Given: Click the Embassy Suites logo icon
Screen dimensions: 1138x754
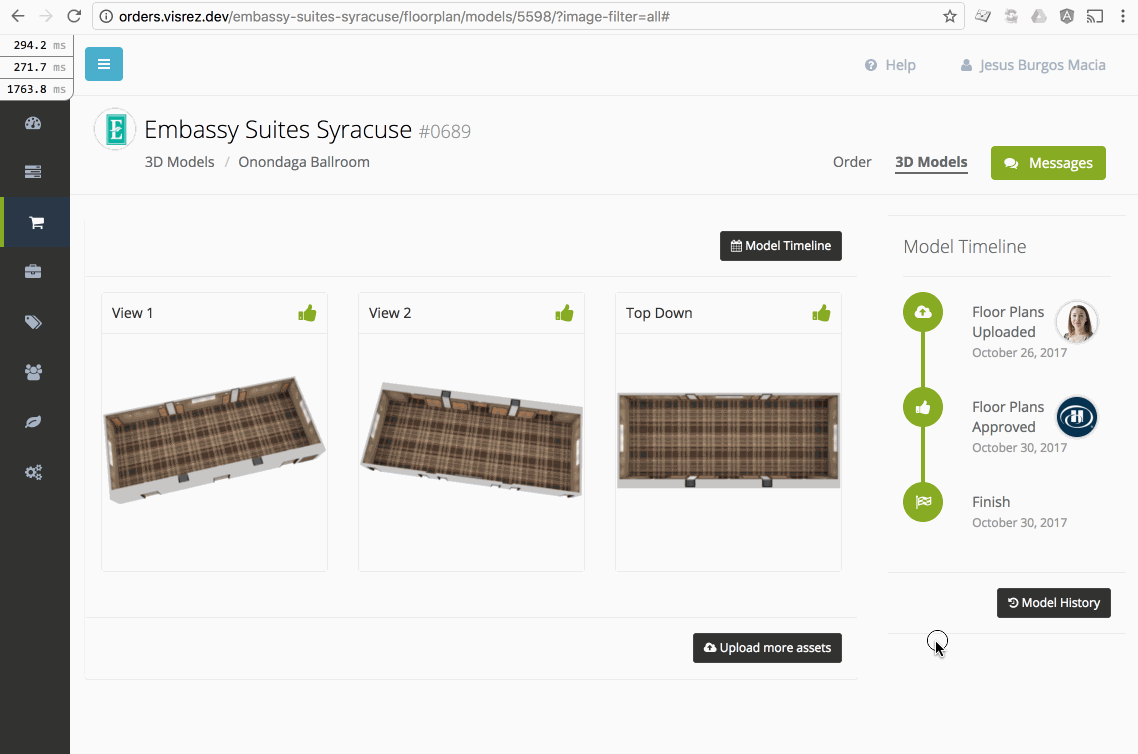Looking at the screenshot, I should [115, 129].
